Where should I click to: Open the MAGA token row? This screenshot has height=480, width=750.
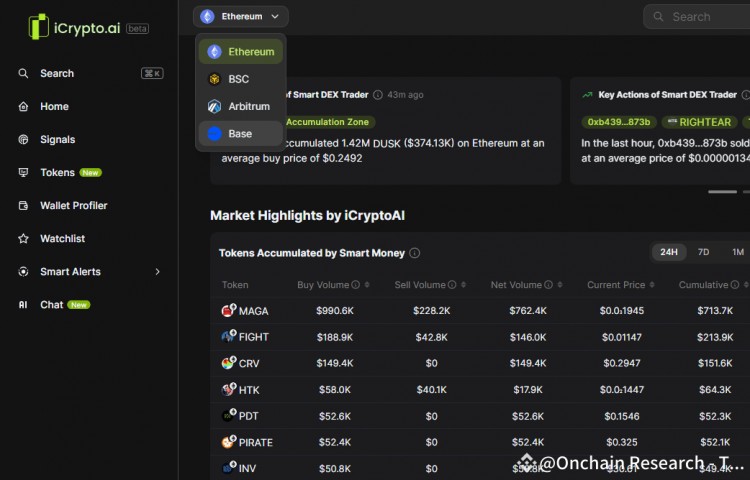480,311
